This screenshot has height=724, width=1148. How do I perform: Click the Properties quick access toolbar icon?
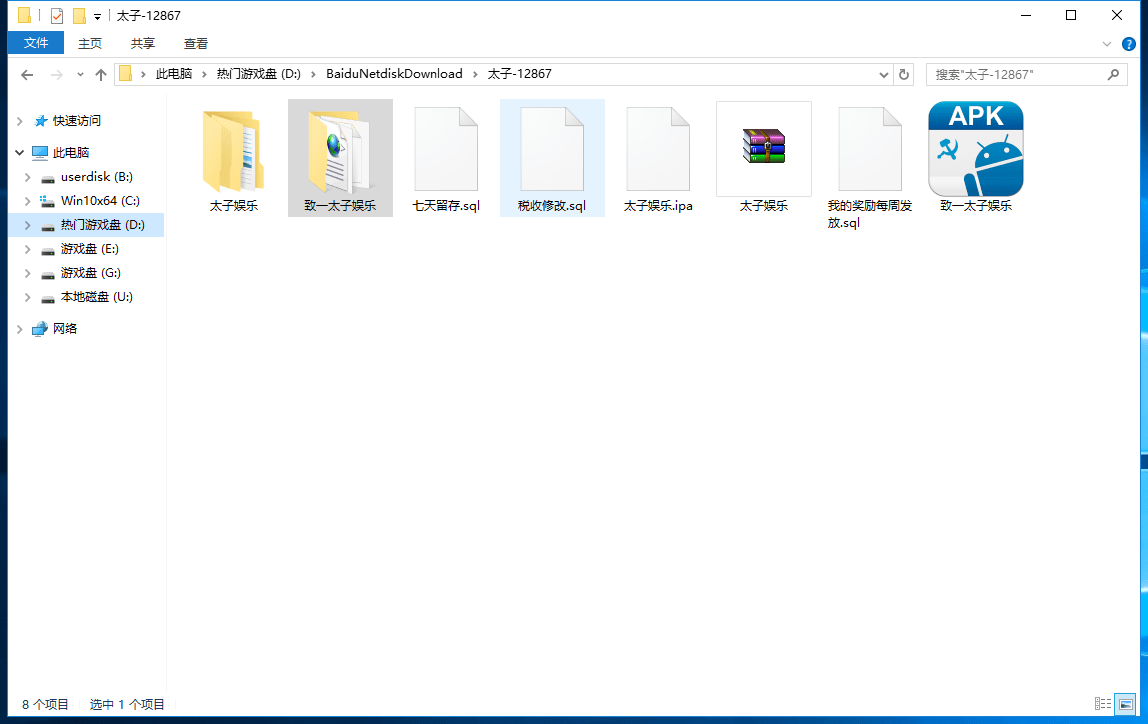[x=57, y=15]
